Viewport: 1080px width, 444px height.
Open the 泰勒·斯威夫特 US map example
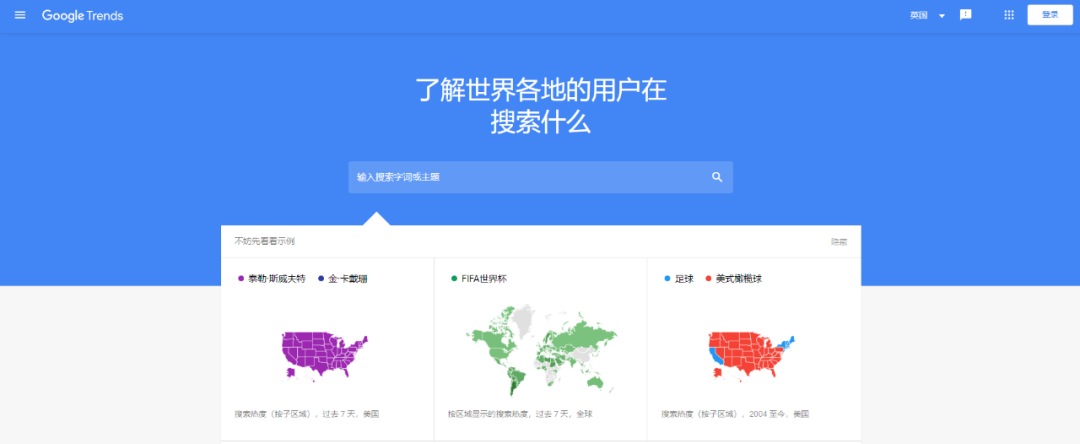click(327, 349)
